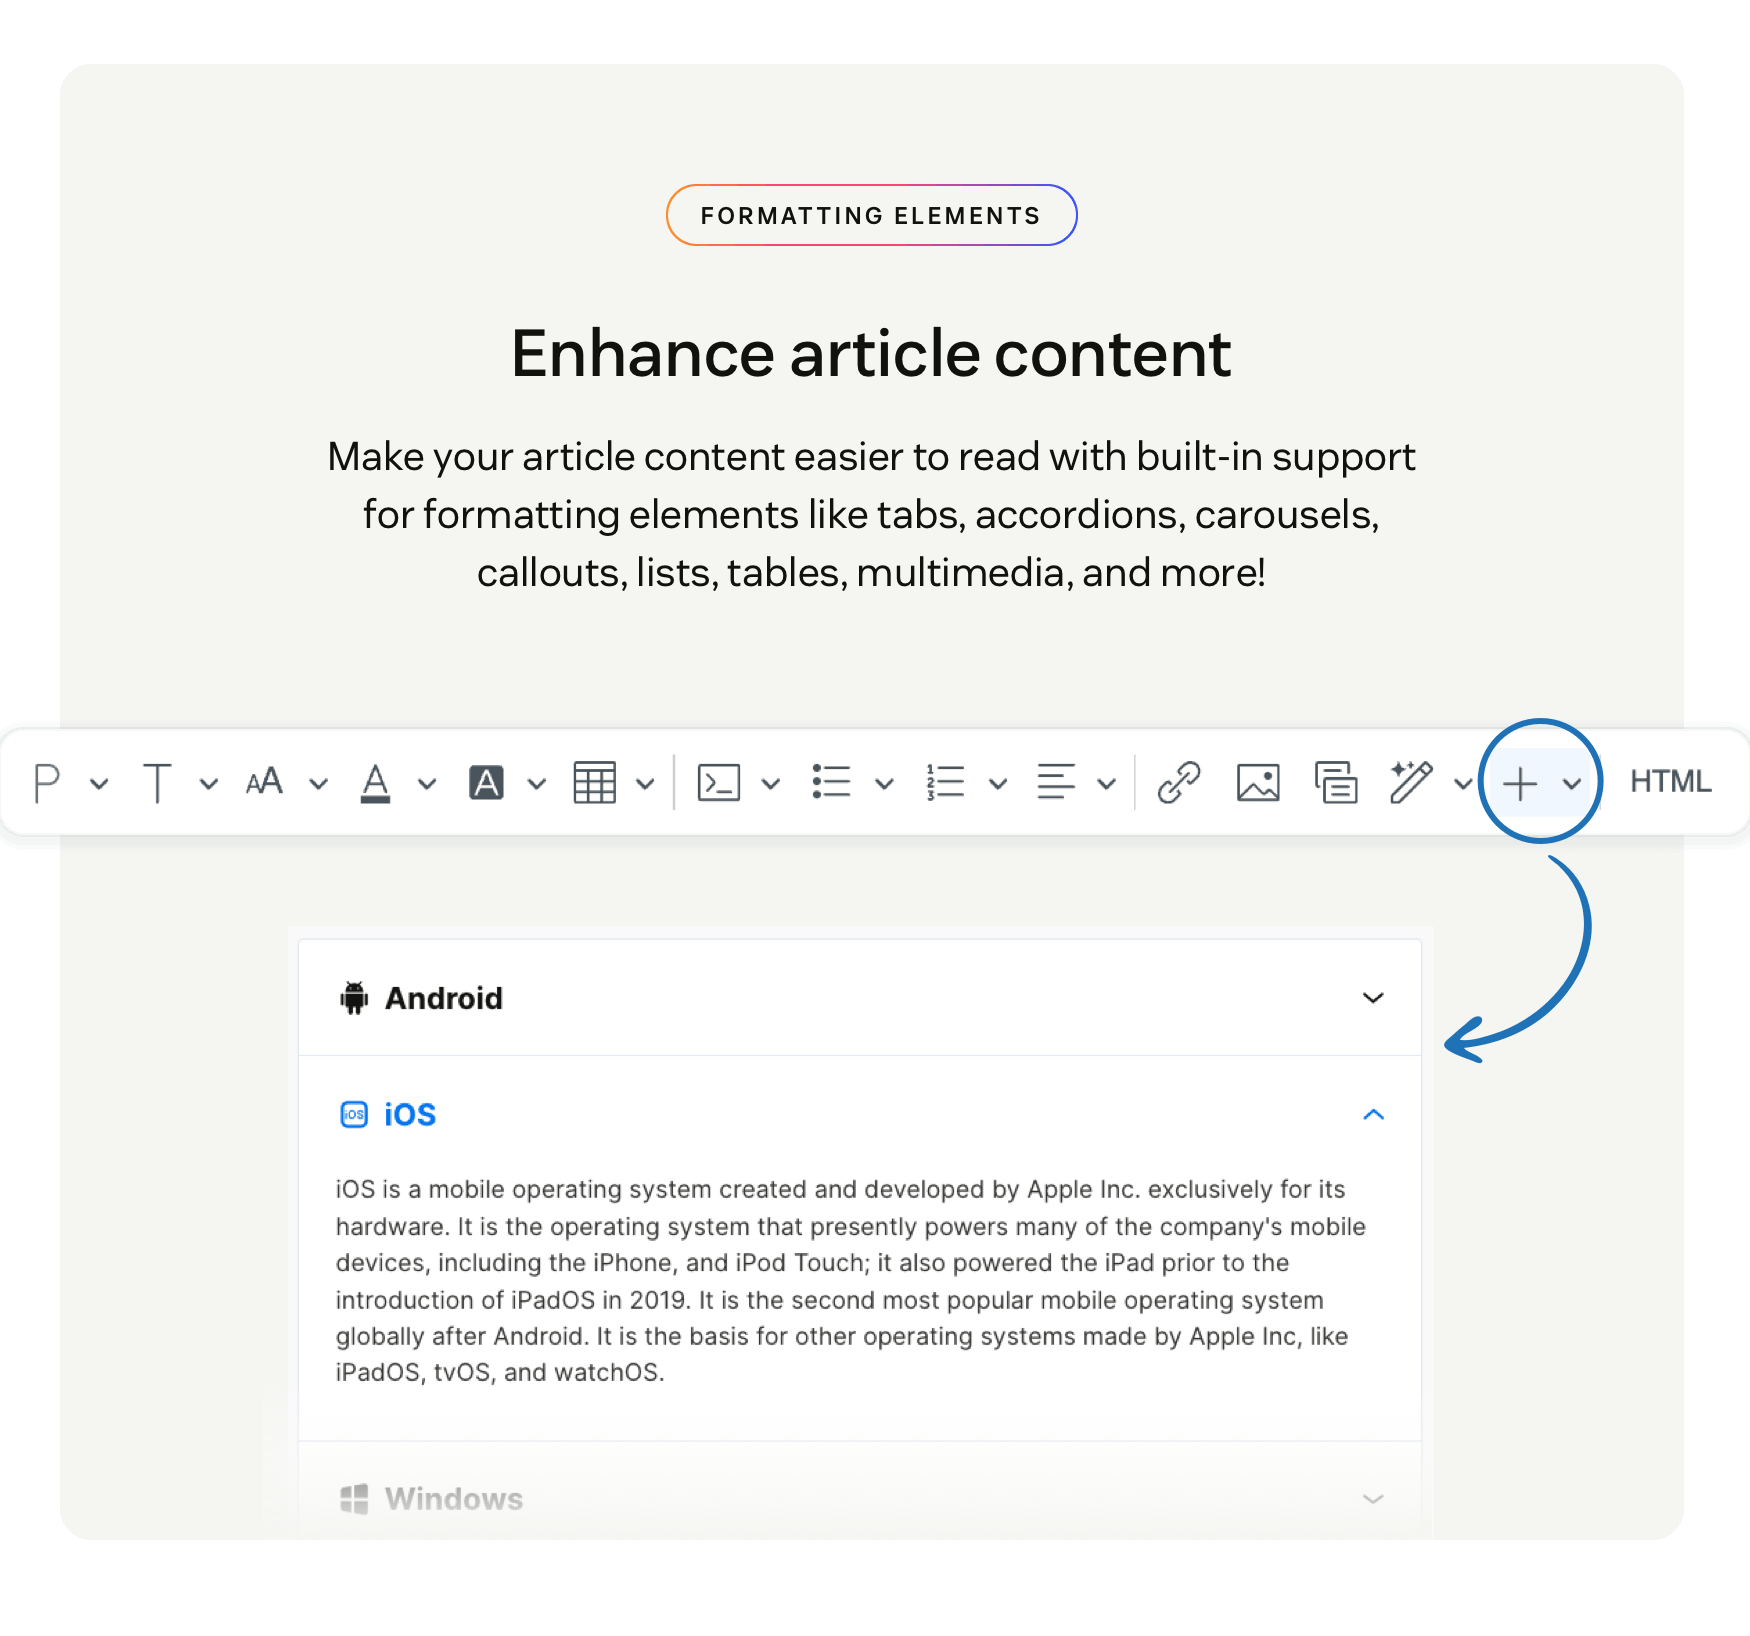1750x1636 pixels.
Task: Click the text style T icon
Action: [x=157, y=782]
